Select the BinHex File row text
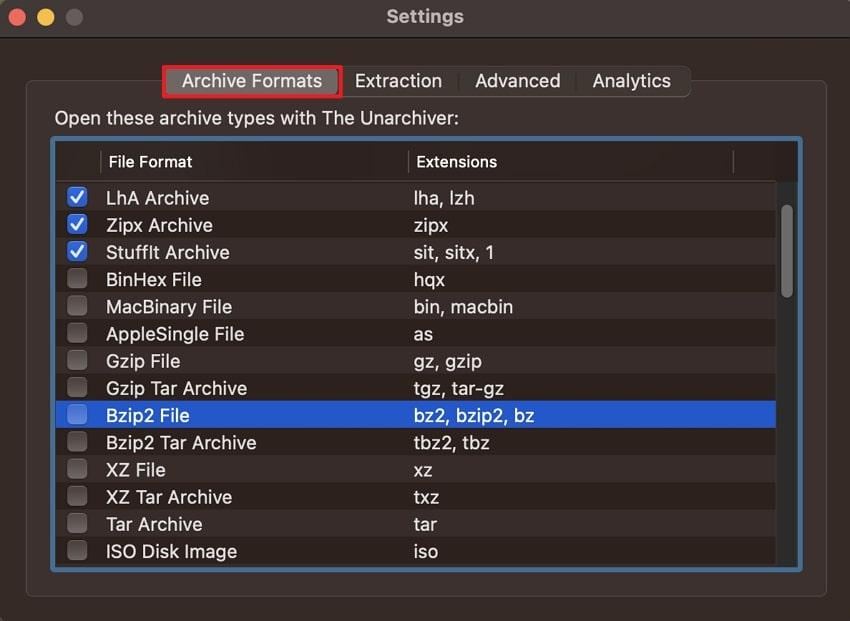850x621 pixels. 154,280
